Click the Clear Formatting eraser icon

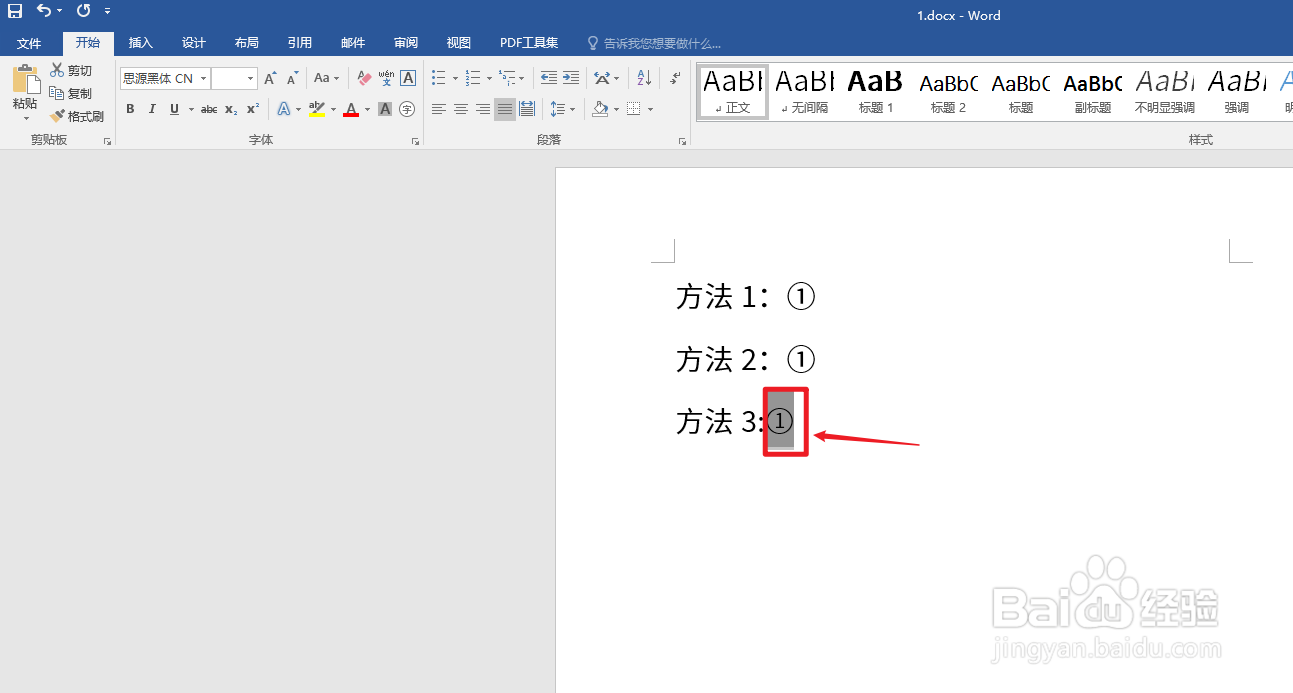click(x=364, y=78)
